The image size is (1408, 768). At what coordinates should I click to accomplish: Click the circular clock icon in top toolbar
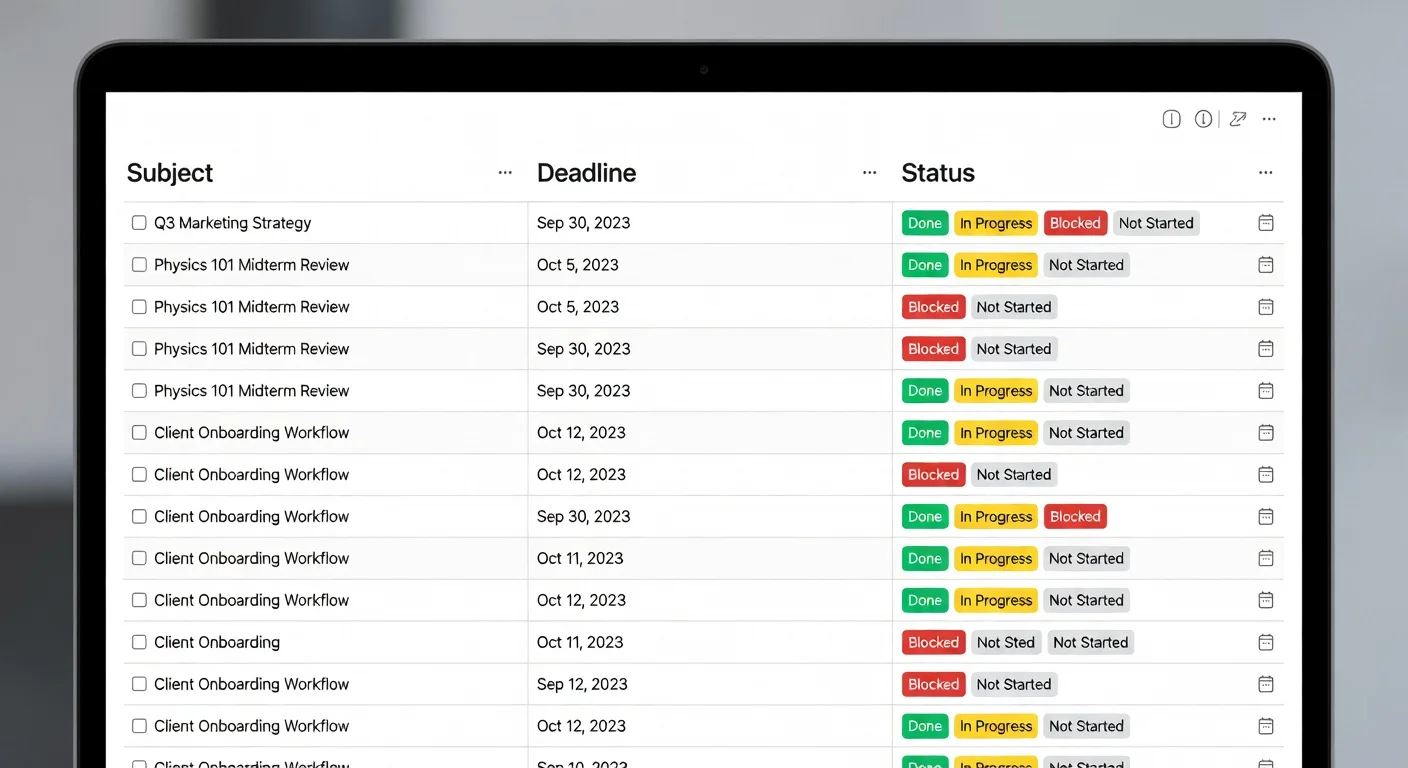(1204, 119)
